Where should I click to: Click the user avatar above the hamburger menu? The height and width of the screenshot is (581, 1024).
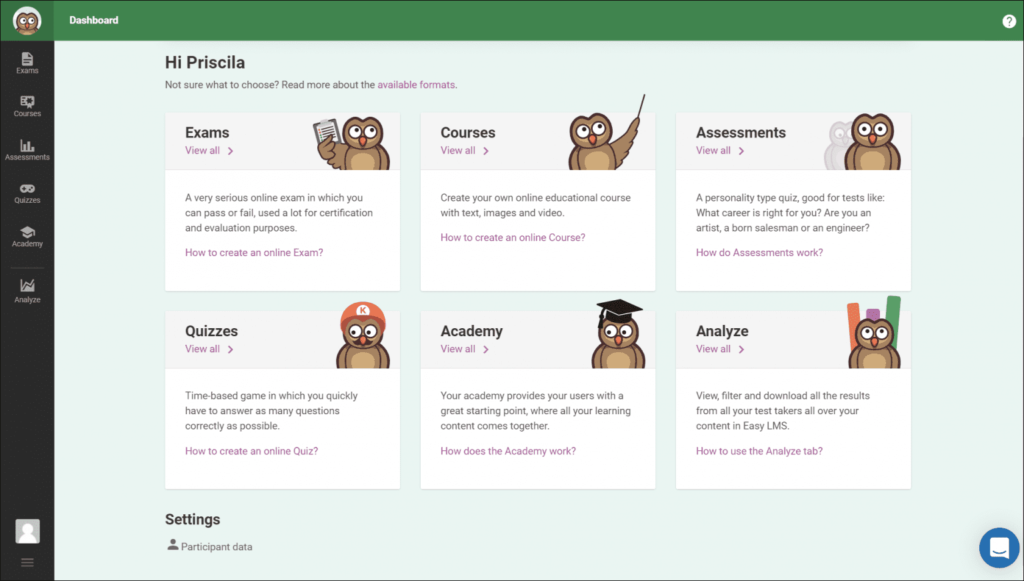27,530
